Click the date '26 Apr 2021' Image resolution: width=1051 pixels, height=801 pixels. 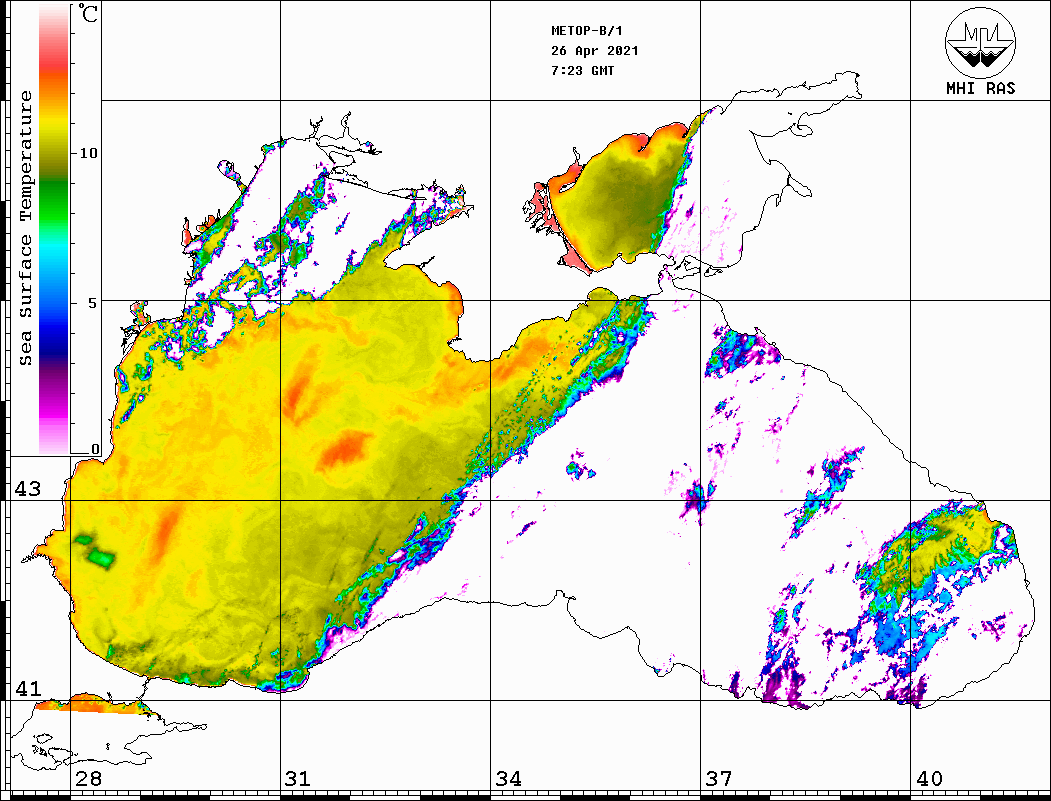click(x=595, y=51)
